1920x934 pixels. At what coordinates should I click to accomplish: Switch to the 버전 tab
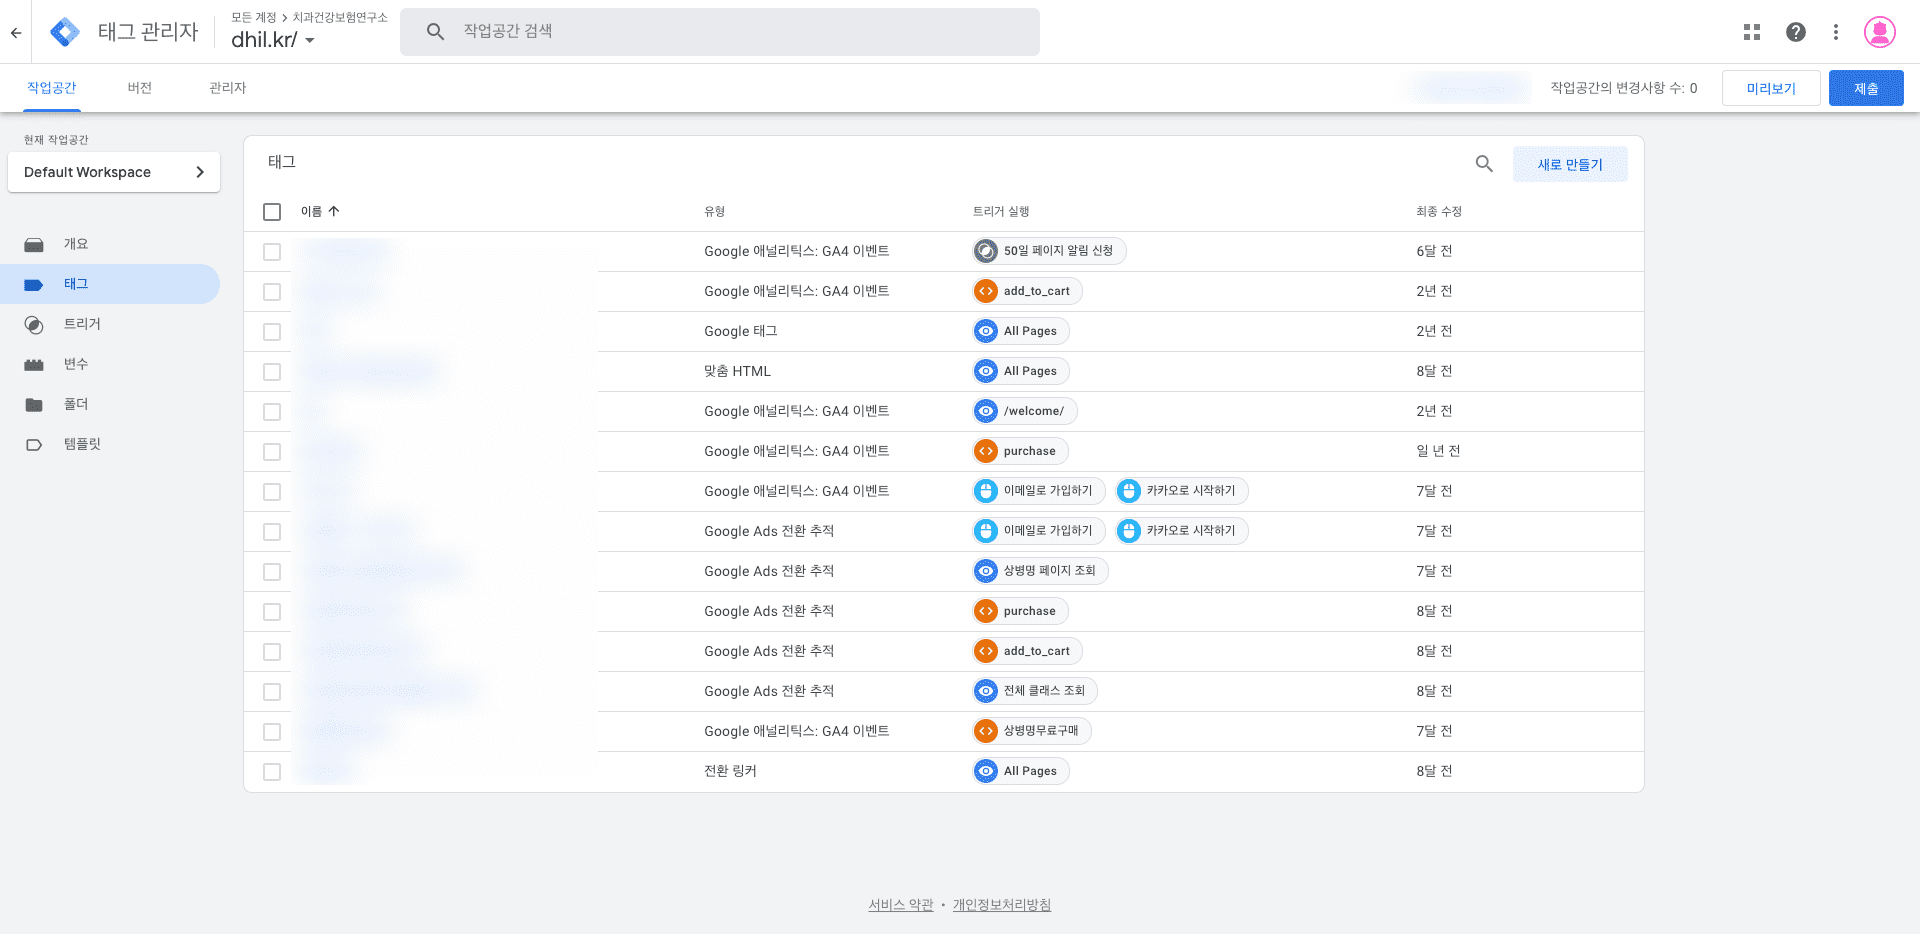(139, 88)
